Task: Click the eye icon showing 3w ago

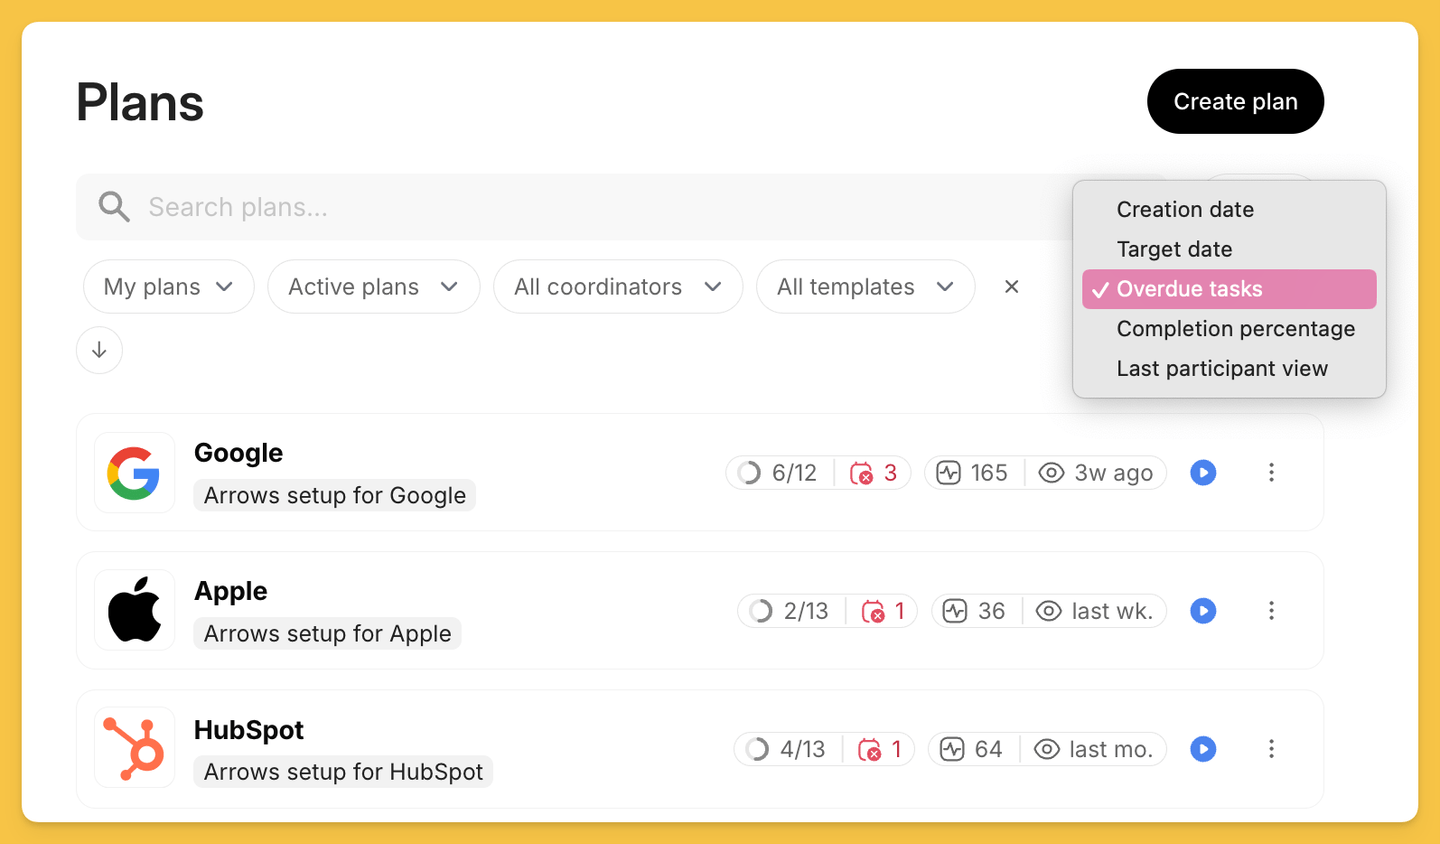Action: click(1051, 473)
